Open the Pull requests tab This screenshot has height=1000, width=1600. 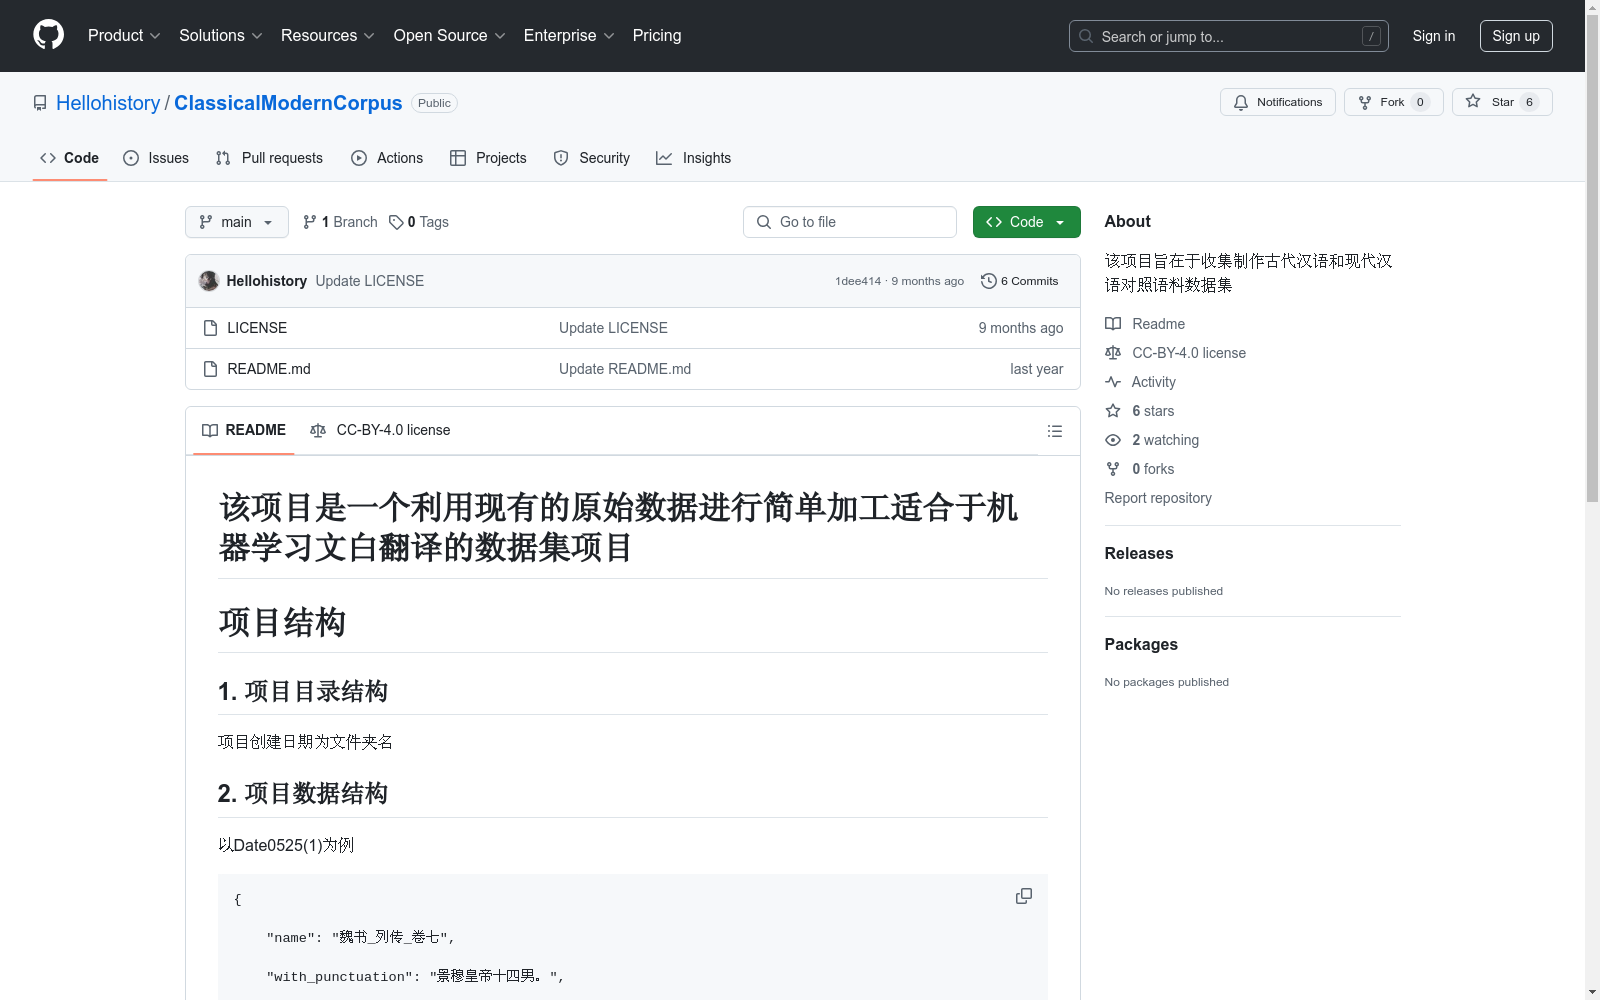pyautogui.click(x=269, y=158)
